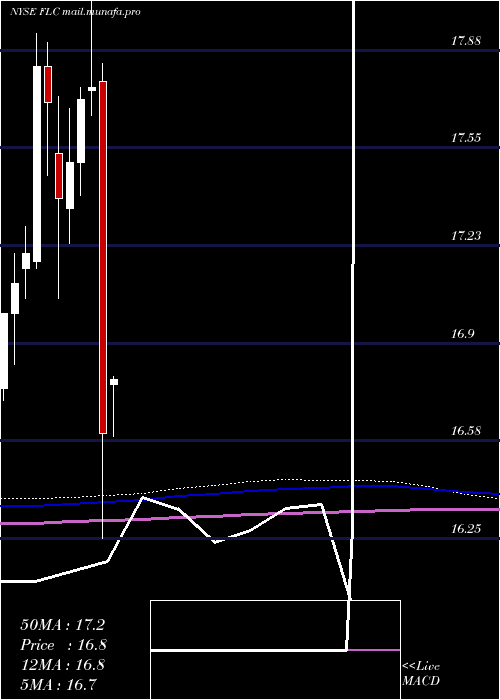Viewport: 500px width, 700px height.
Task: Click the 17.88 price axis label
Action: (466, 41)
